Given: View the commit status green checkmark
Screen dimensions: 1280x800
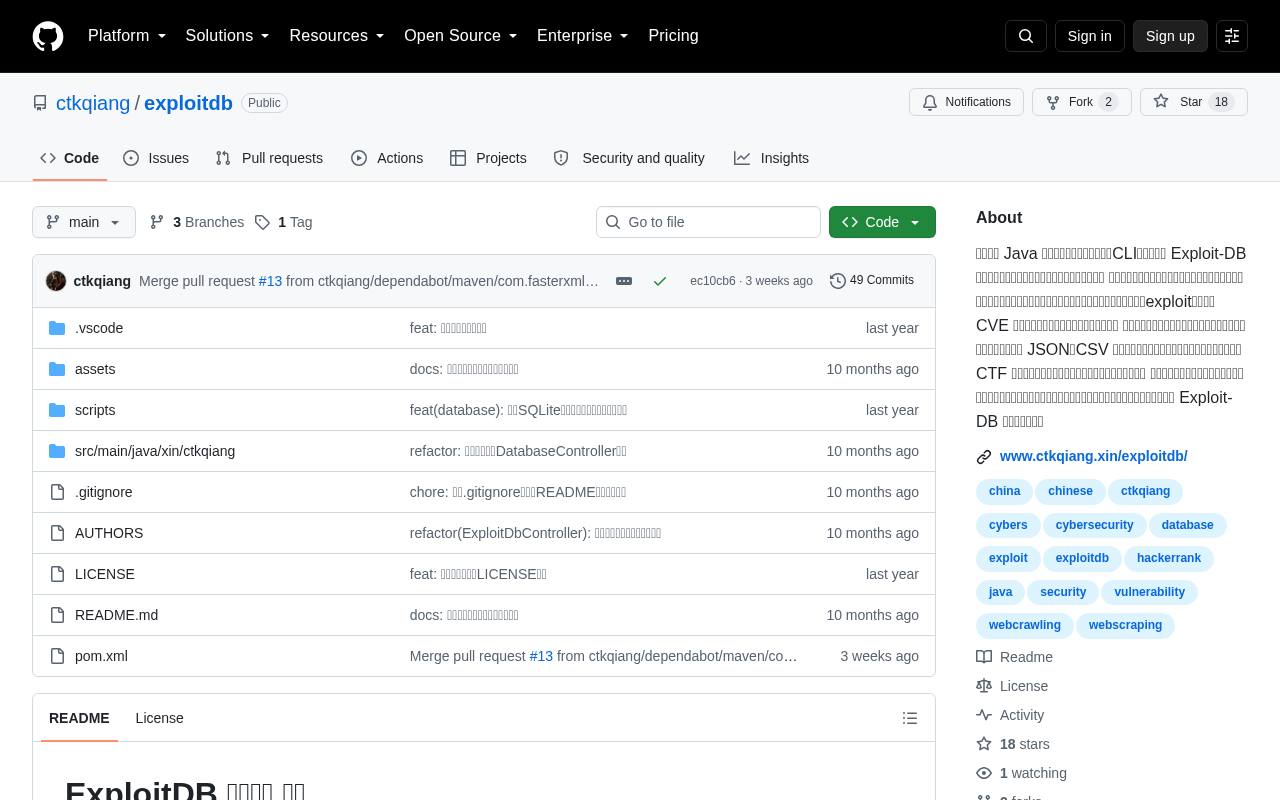Looking at the screenshot, I should (660, 281).
